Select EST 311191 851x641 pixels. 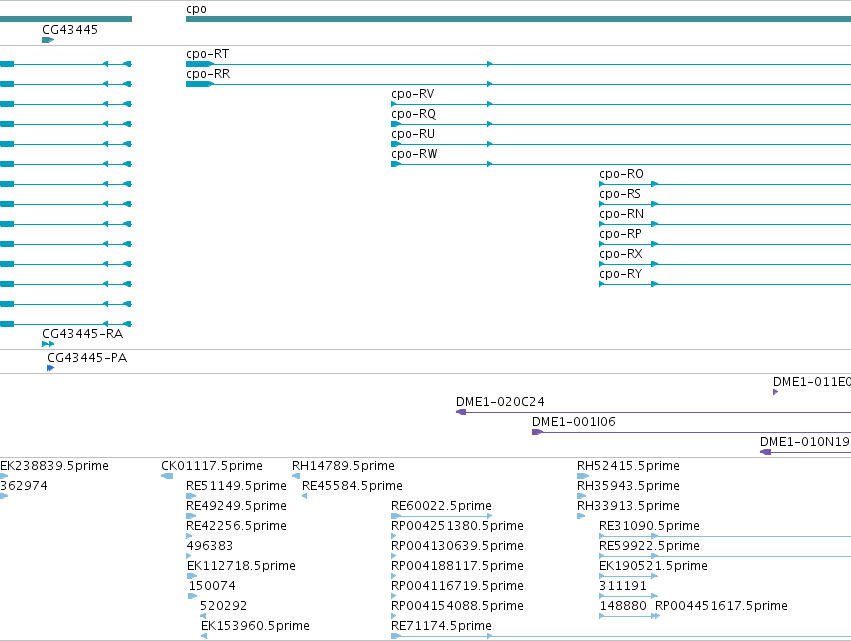click(623, 587)
